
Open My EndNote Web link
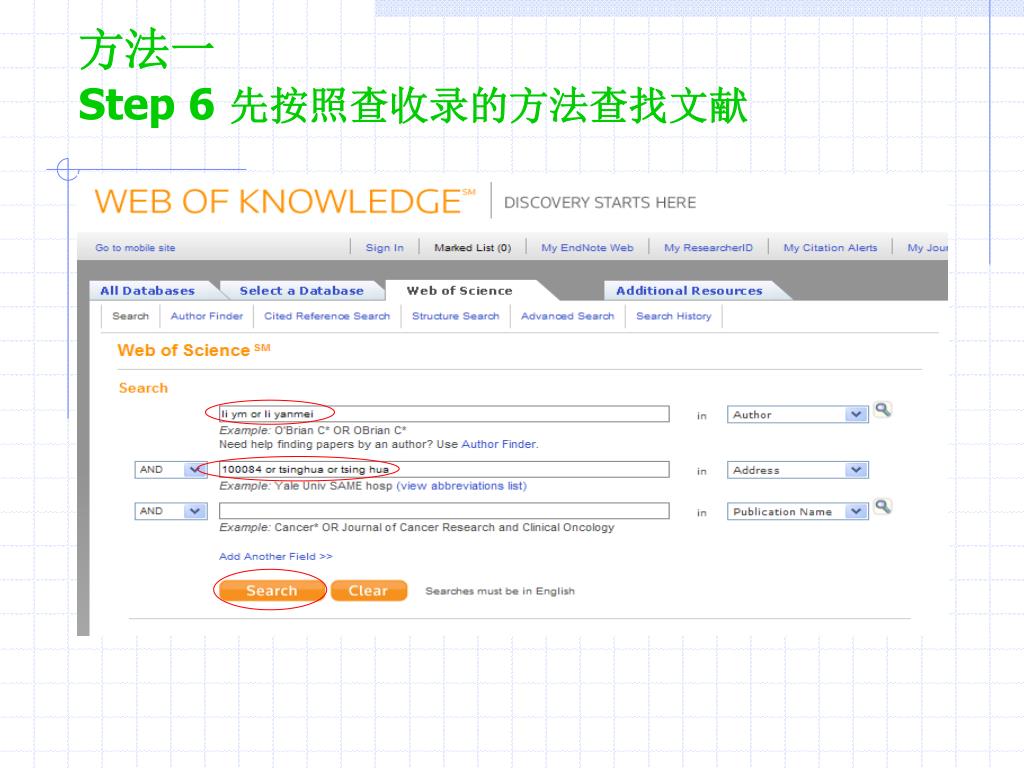click(x=587, y=248)
